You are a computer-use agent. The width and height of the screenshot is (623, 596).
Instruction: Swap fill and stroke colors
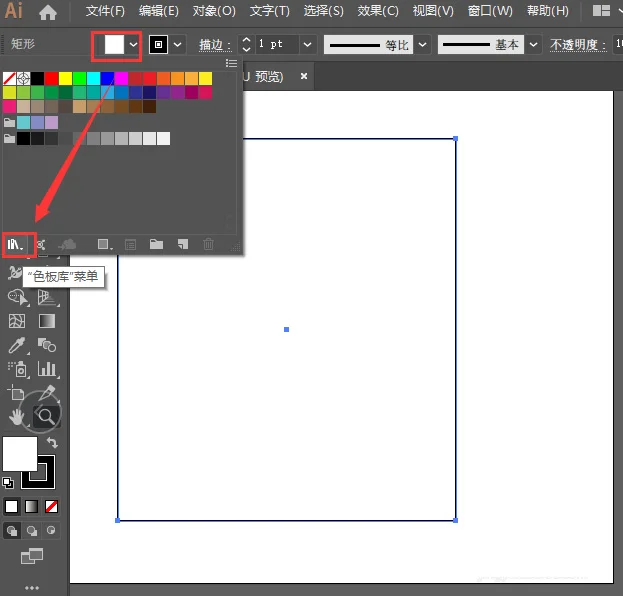click(52, 442)
